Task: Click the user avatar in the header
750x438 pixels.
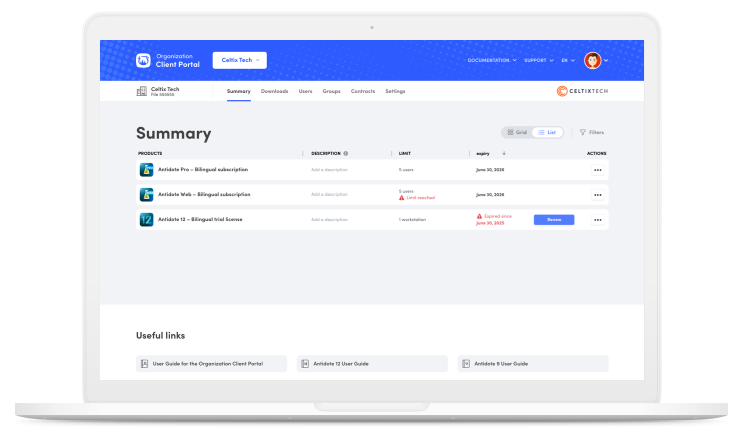Action: point(592,60)
